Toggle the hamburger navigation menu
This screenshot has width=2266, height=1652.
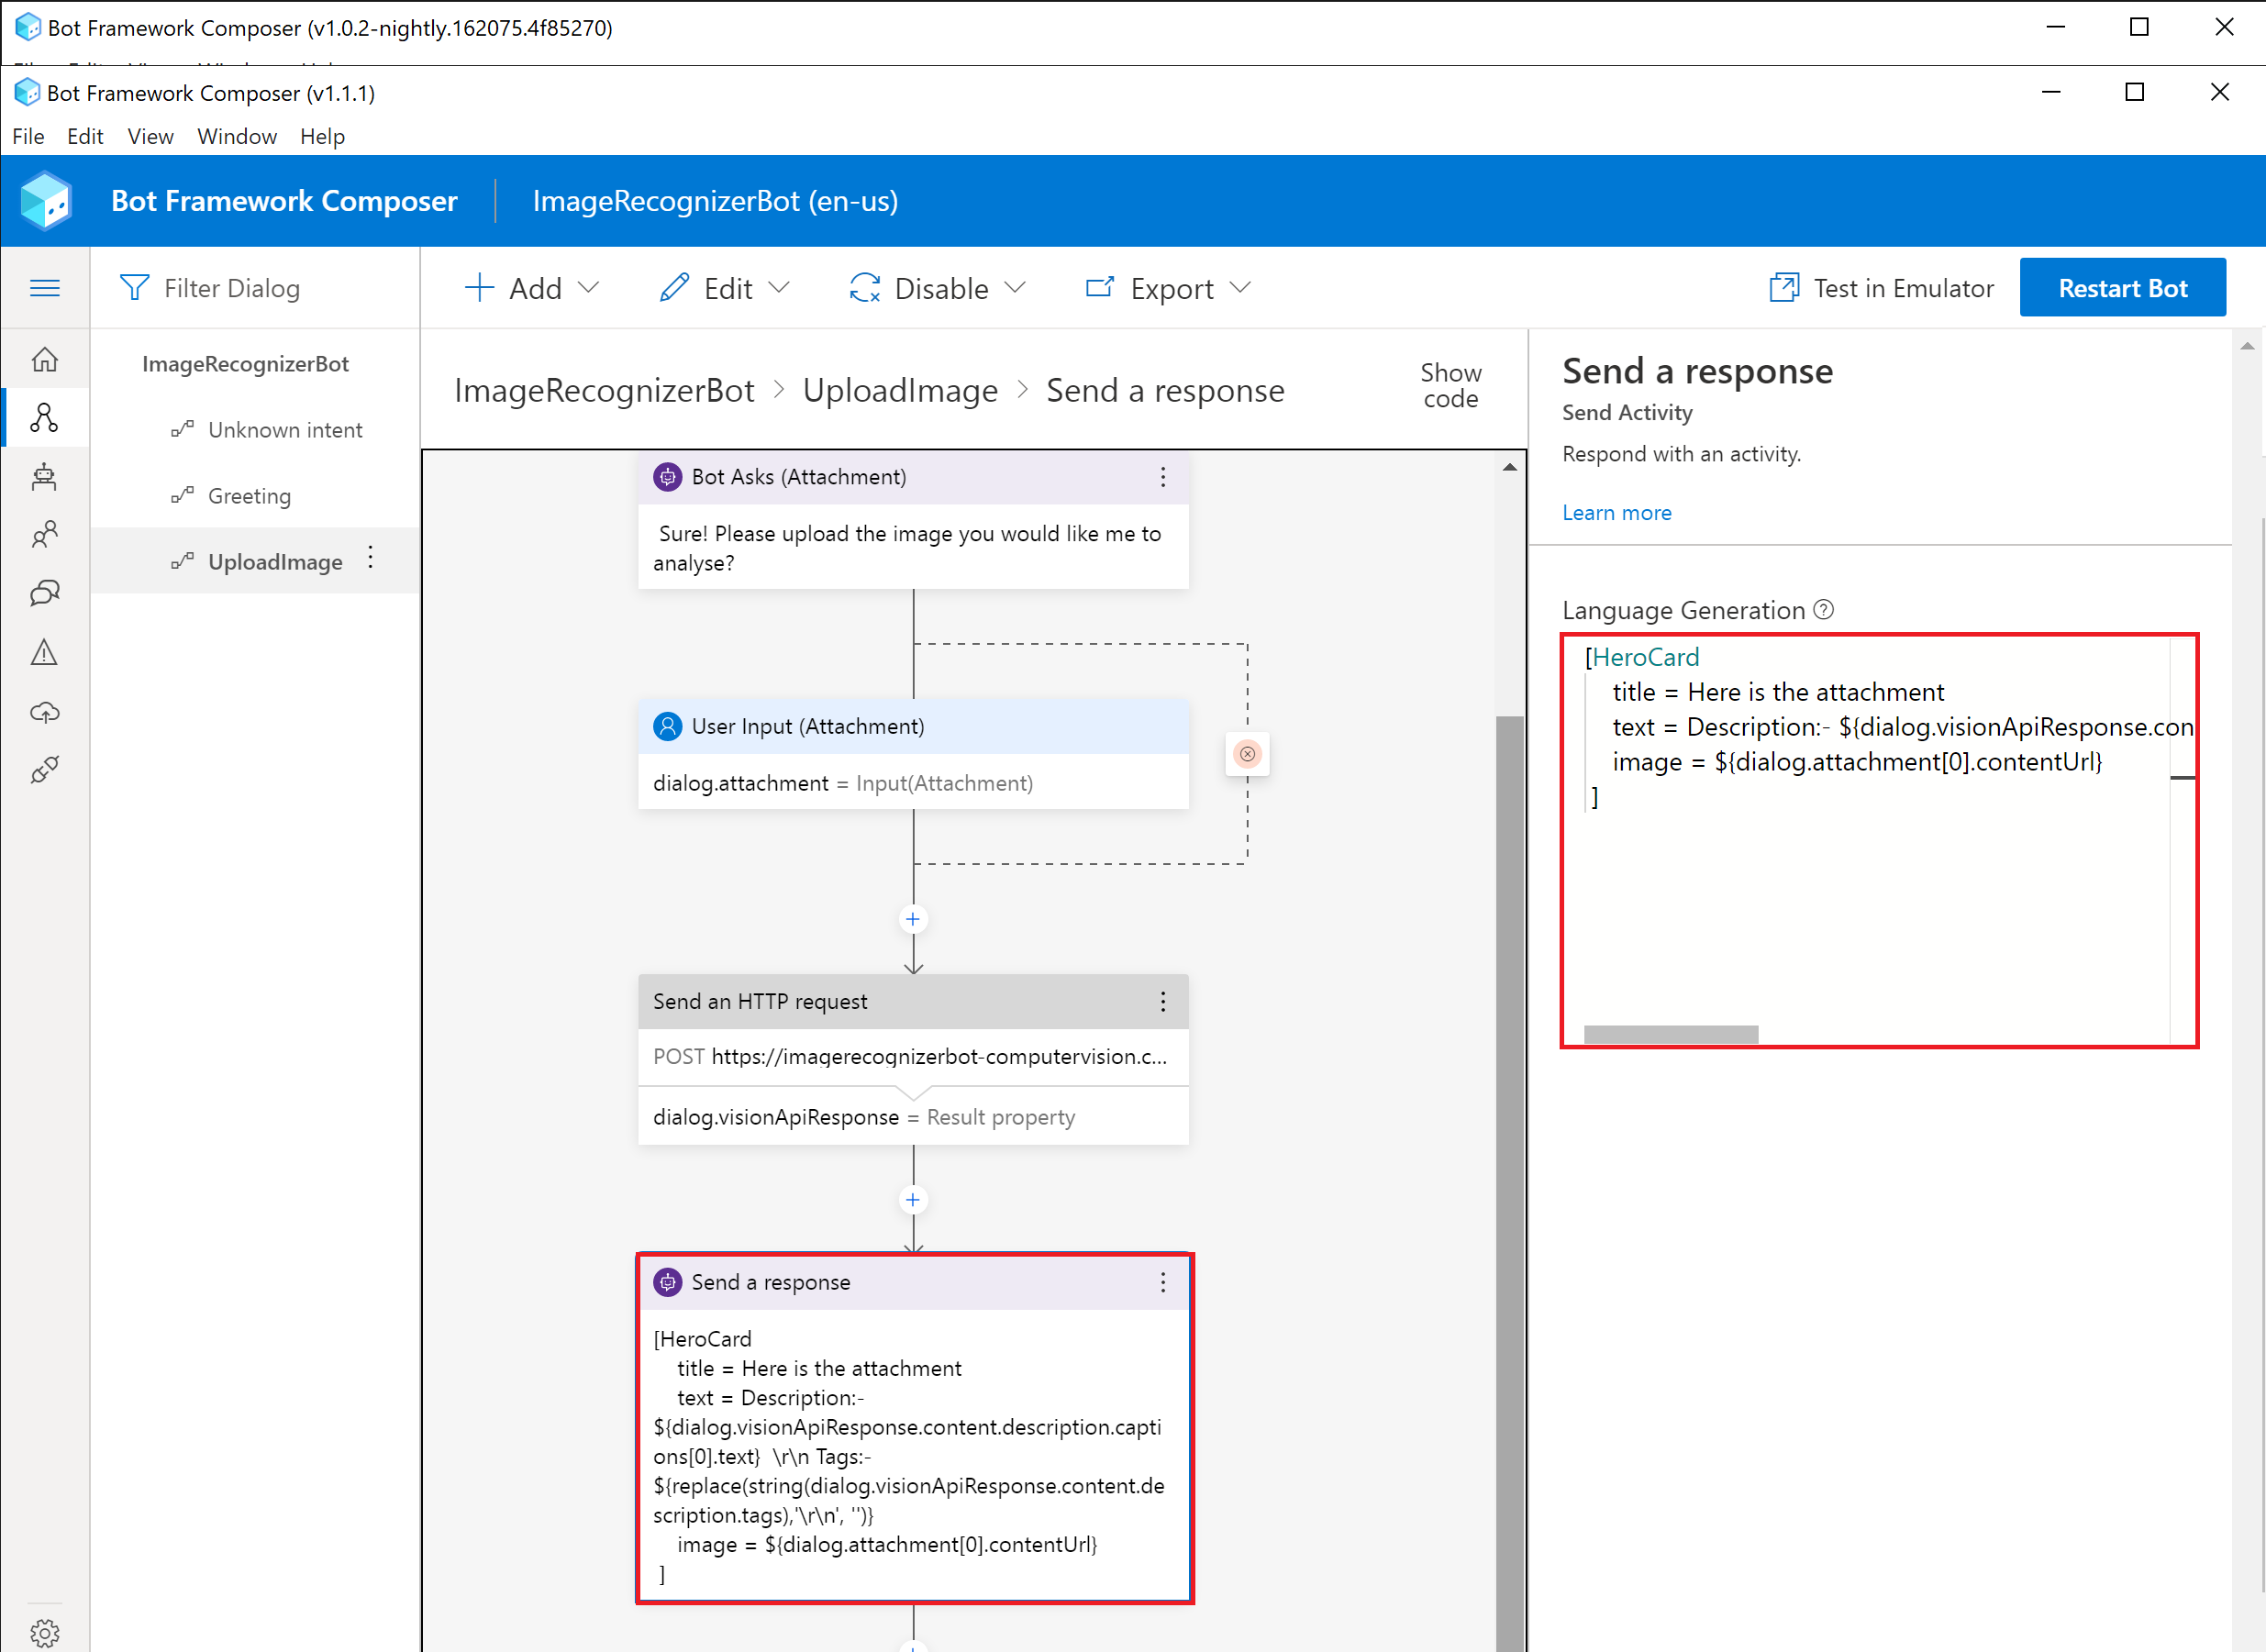click(x=45, y=288)
